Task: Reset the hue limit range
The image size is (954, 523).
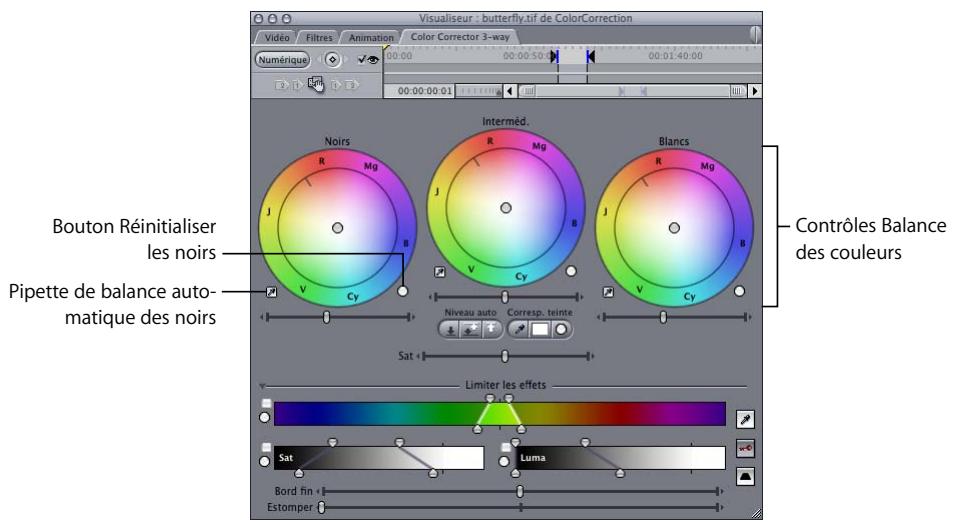Action: pyautogui.click(x=265, y=418)
